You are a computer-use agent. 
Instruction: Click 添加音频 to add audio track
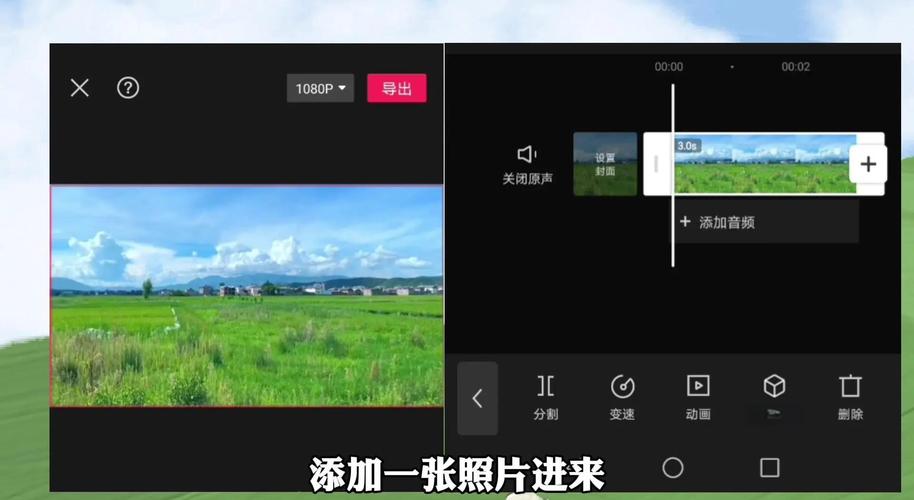point(765,222)
